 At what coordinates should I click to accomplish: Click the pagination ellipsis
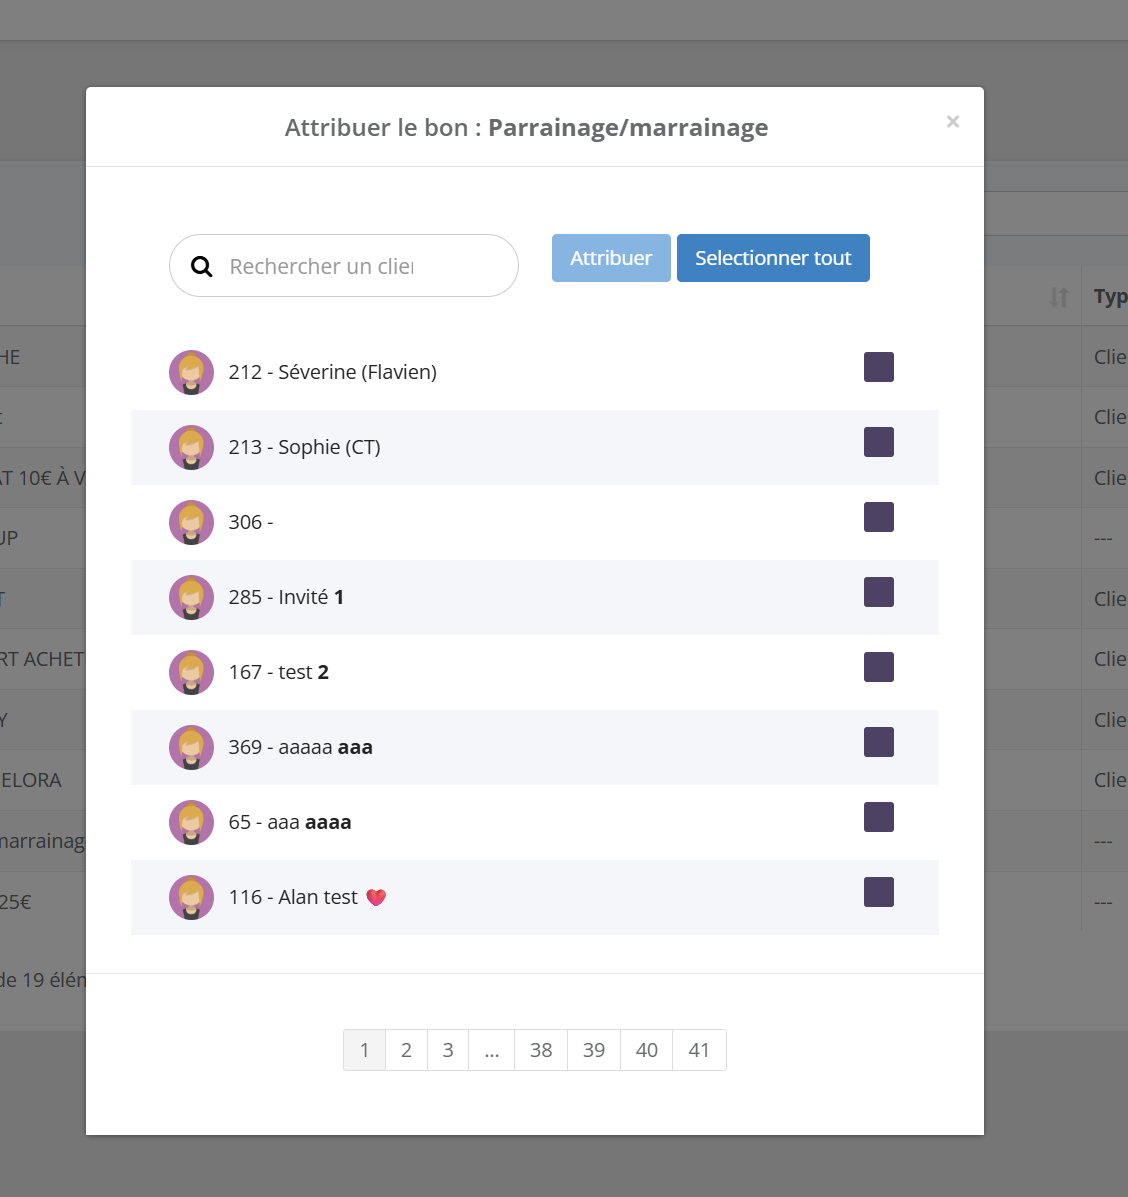[x=491, y=1050]
